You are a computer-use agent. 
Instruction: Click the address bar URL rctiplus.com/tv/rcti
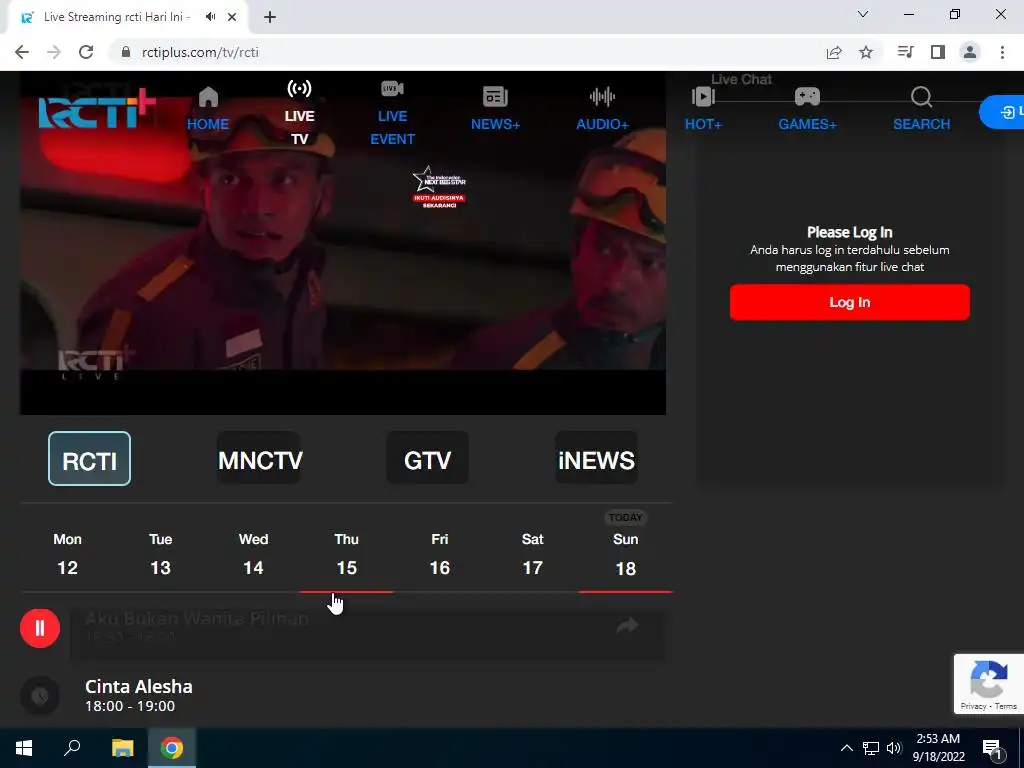click(x=200, y=52)
